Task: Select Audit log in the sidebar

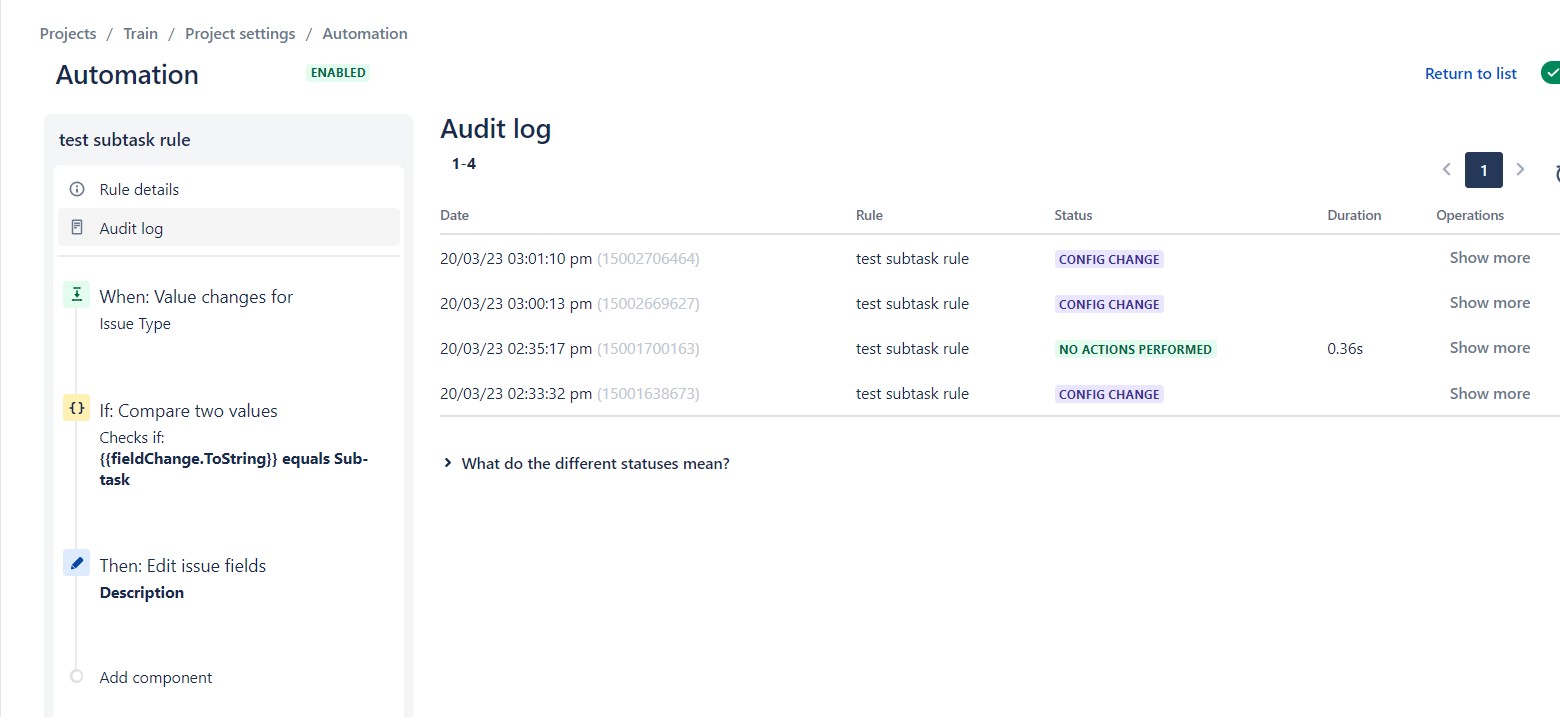Action: [x=229, y=228]
